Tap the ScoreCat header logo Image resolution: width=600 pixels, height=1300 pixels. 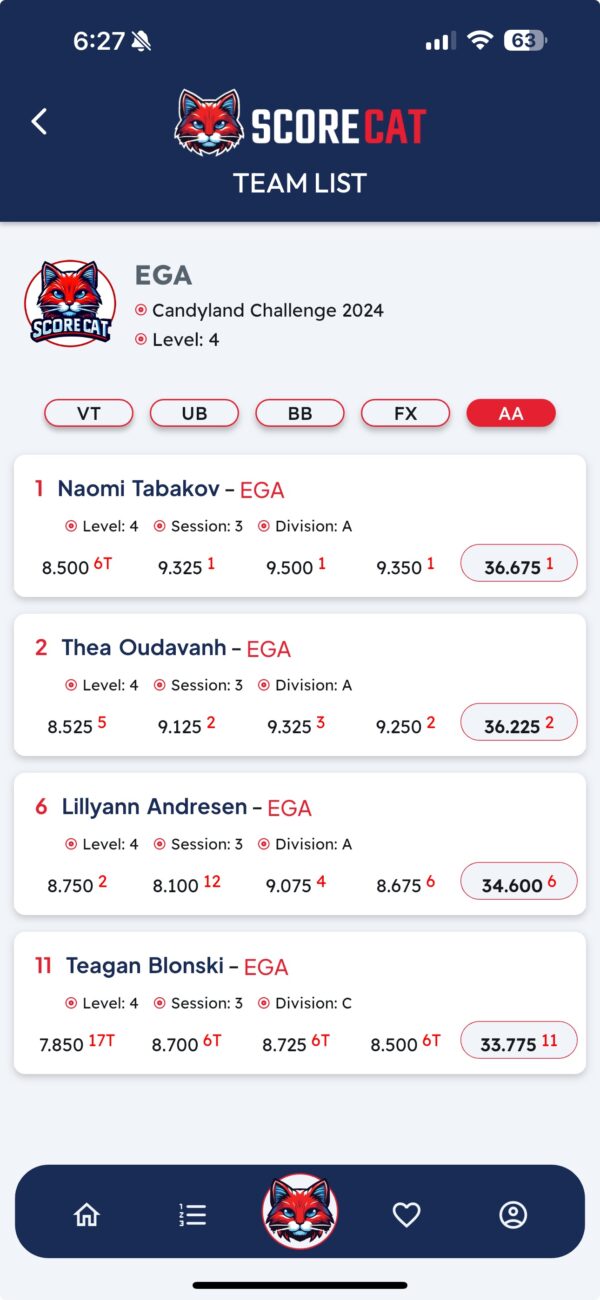300,123
